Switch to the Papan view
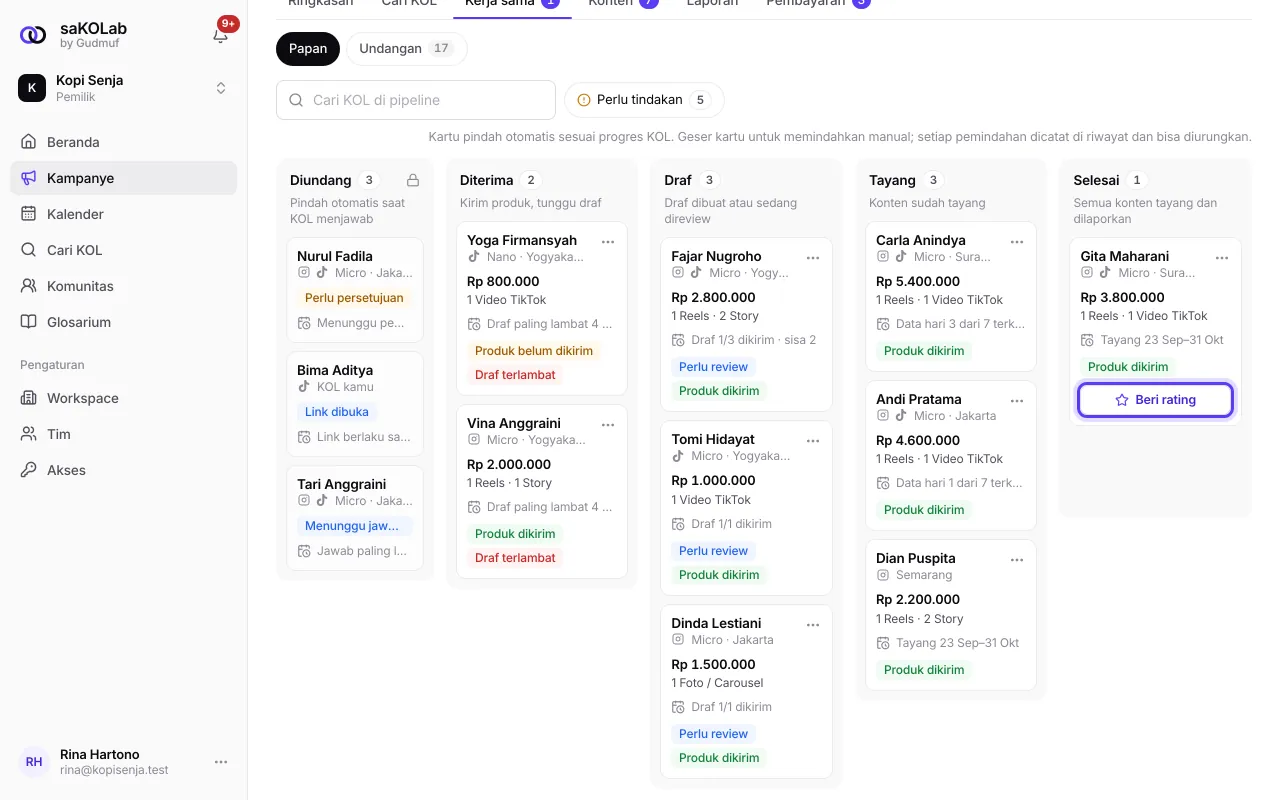Image resolution: width=1280 pixels, height=800 pixels. click(x=308, y=48)
